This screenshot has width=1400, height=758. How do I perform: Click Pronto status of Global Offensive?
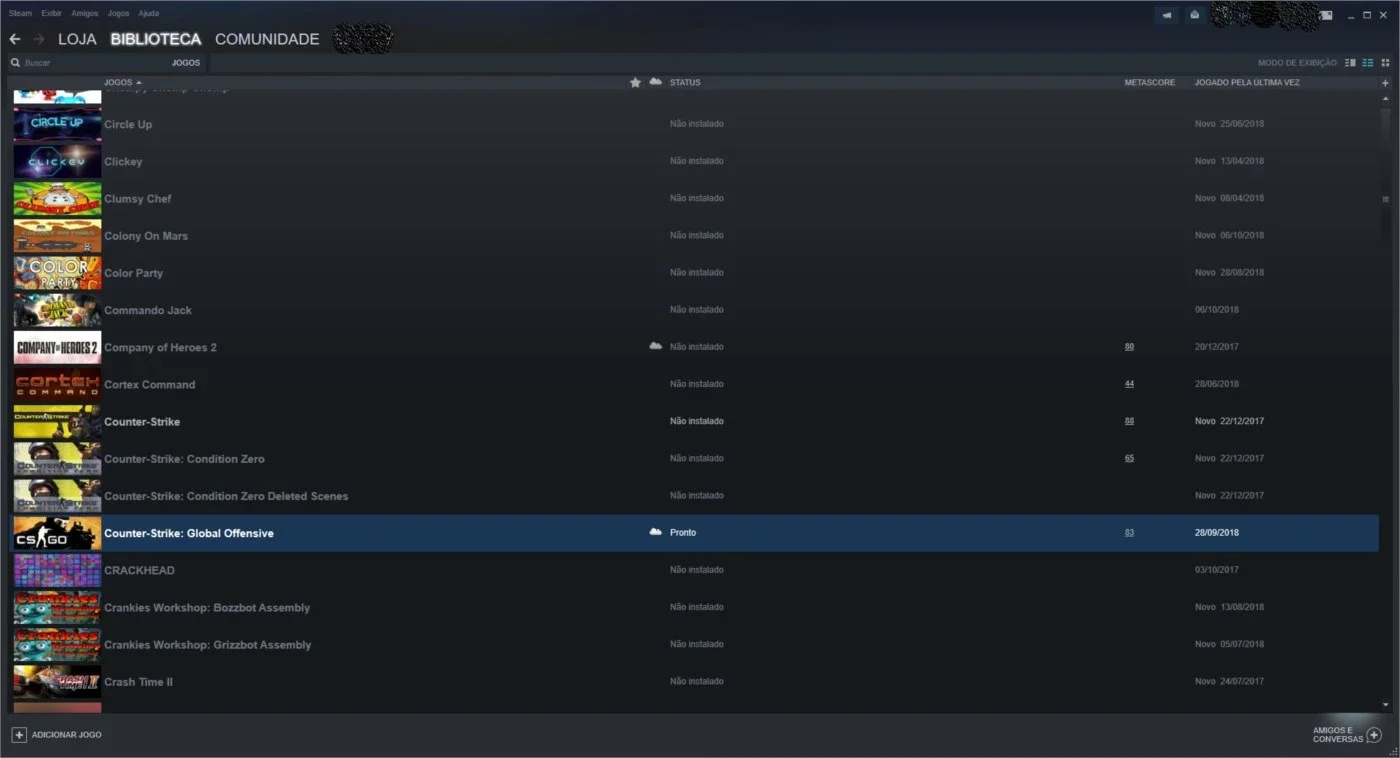pyautogui.click(x=683, y=533)
